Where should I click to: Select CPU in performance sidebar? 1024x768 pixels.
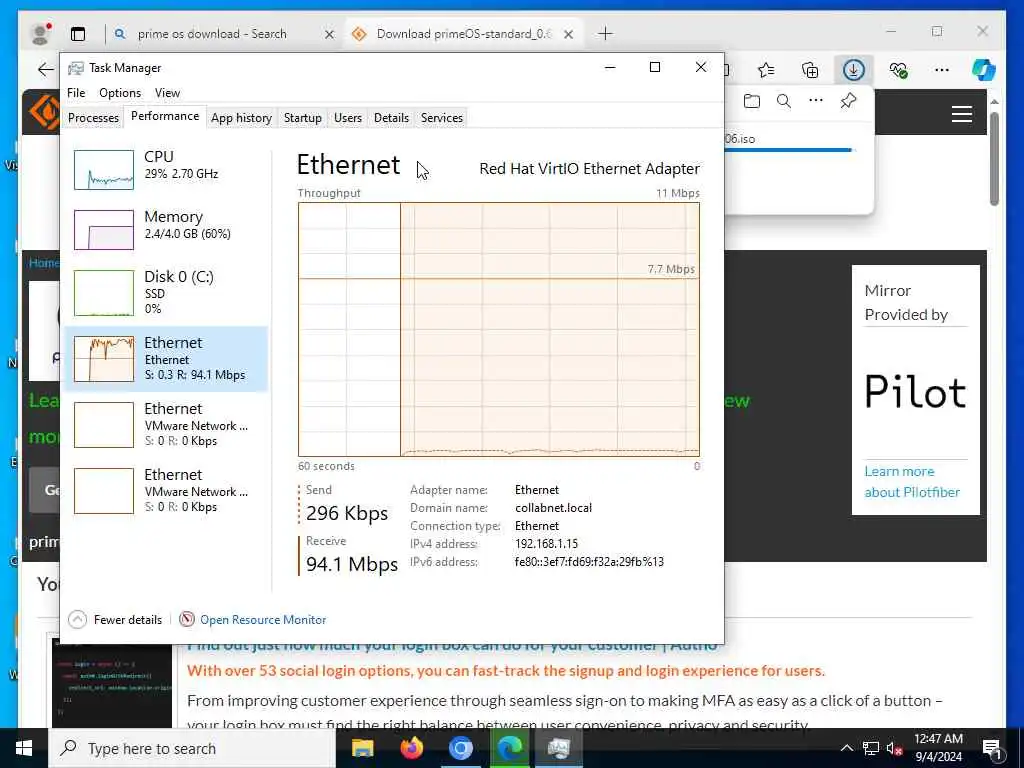point(166,169)
